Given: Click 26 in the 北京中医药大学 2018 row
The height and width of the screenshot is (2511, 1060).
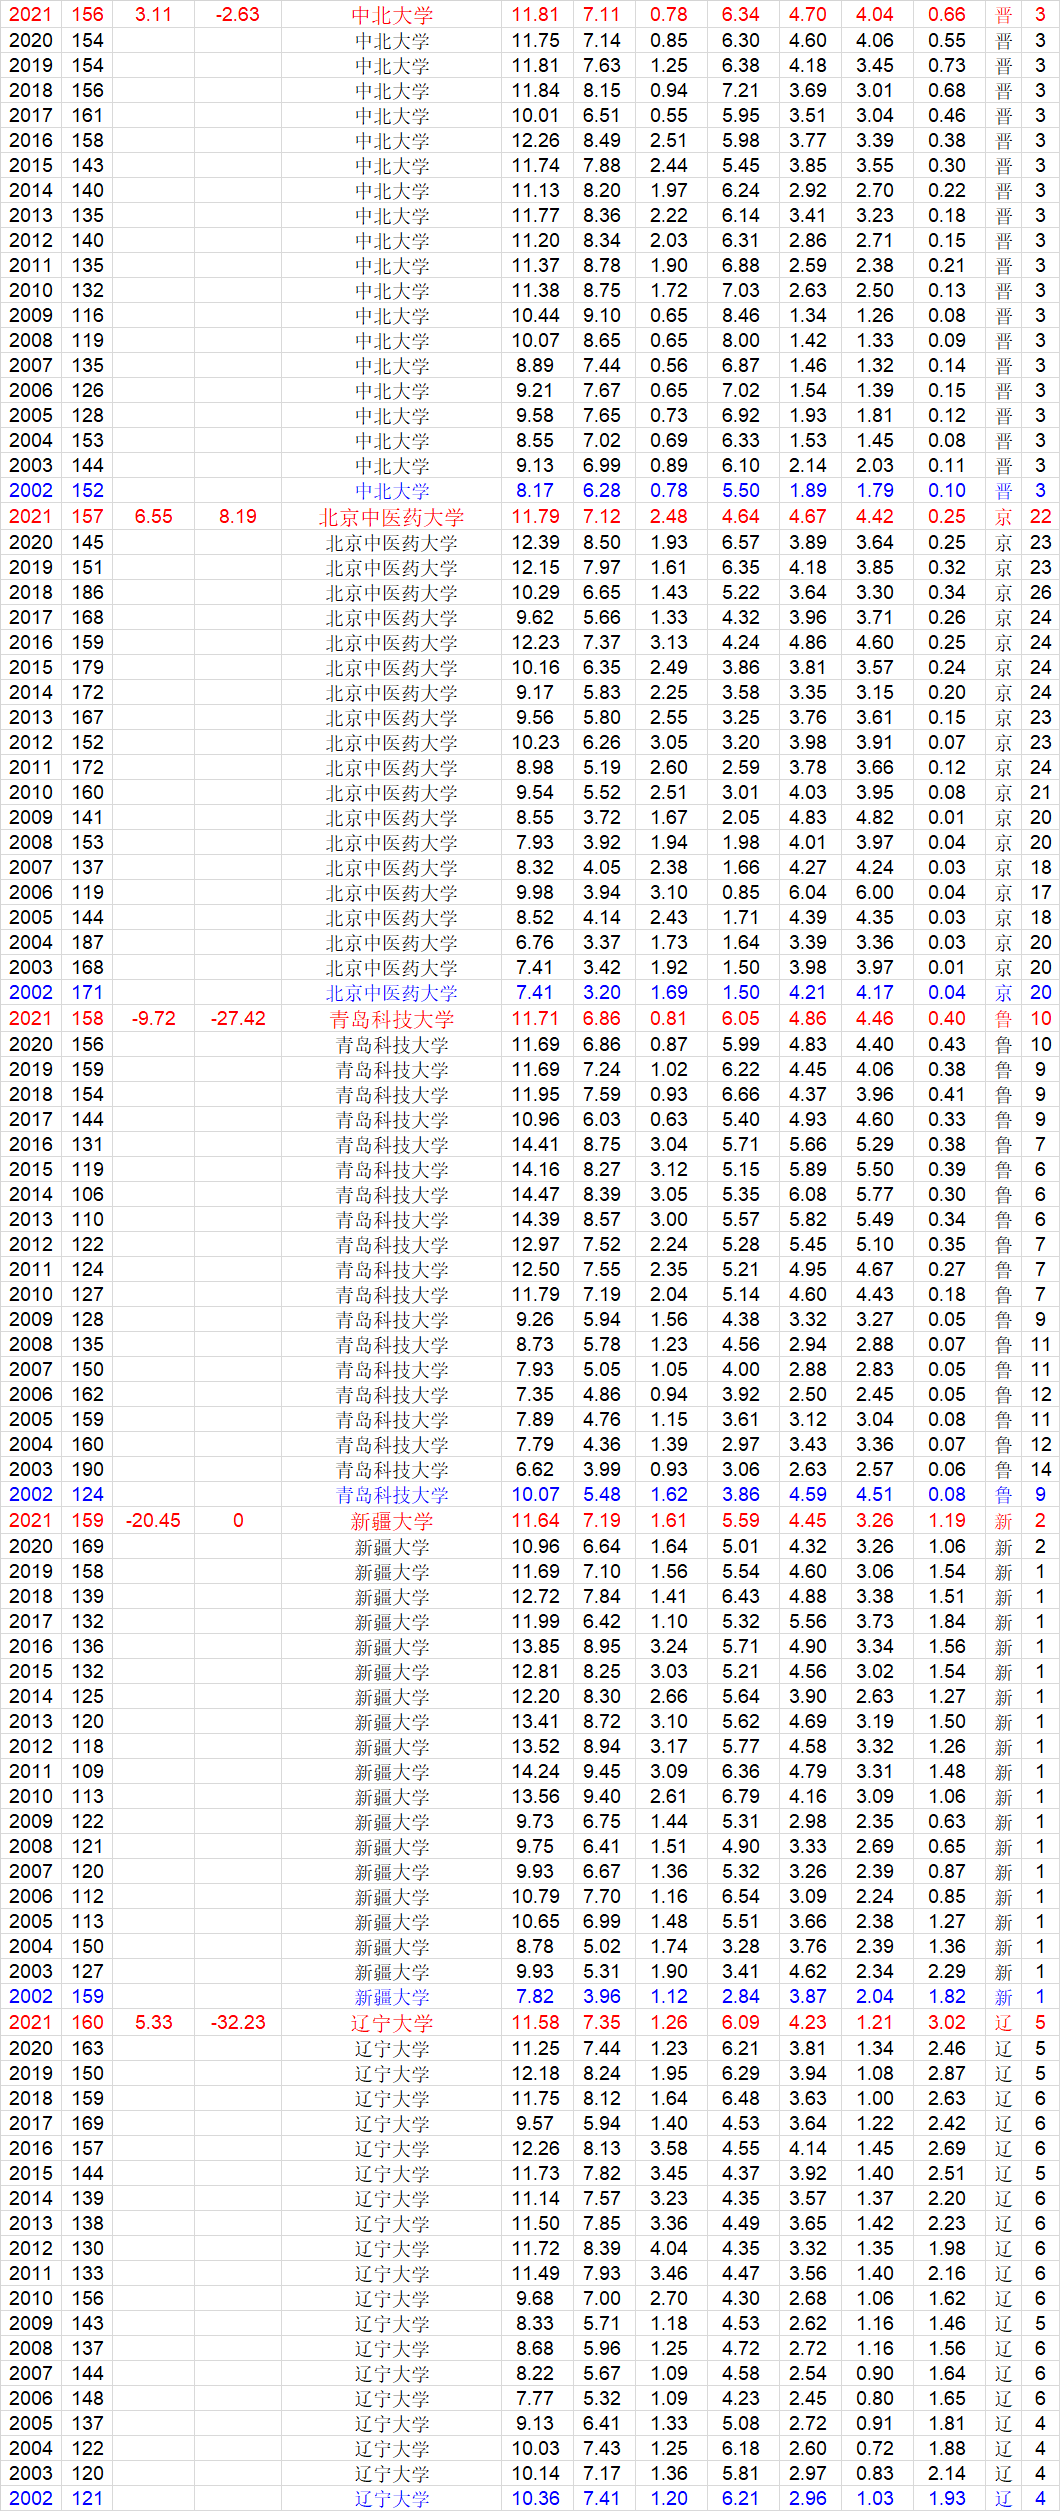Looking at the screenshot, I should point(1041,593).
